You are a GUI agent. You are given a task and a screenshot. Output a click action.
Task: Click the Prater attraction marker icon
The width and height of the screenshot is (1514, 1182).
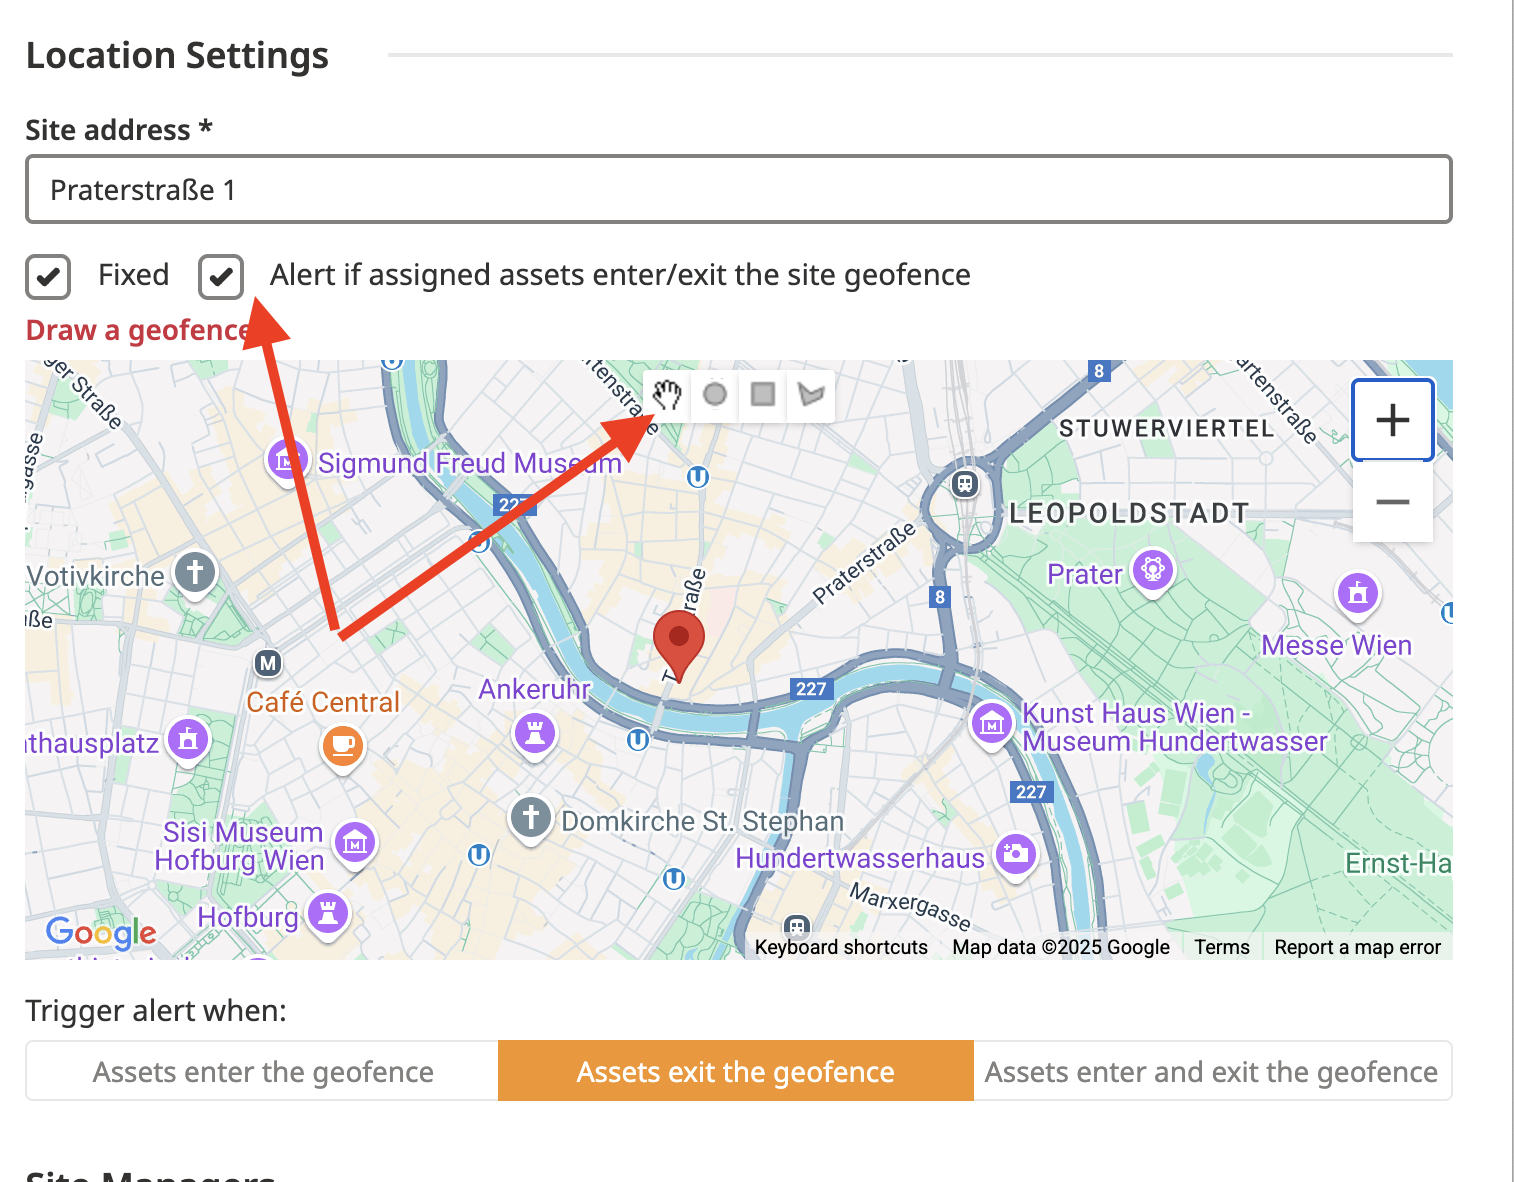pos(1153,570)
